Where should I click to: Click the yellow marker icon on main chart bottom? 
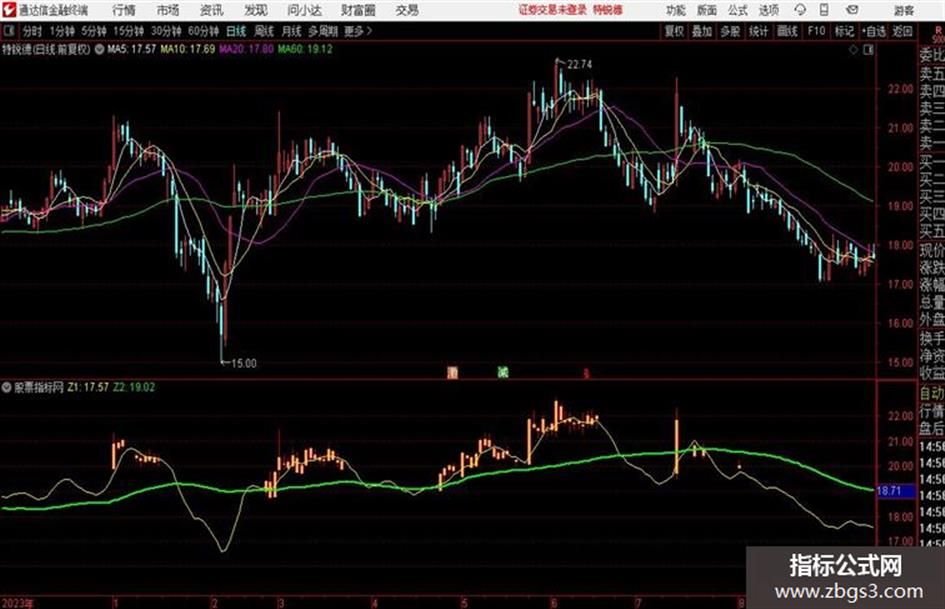point(453,372)
